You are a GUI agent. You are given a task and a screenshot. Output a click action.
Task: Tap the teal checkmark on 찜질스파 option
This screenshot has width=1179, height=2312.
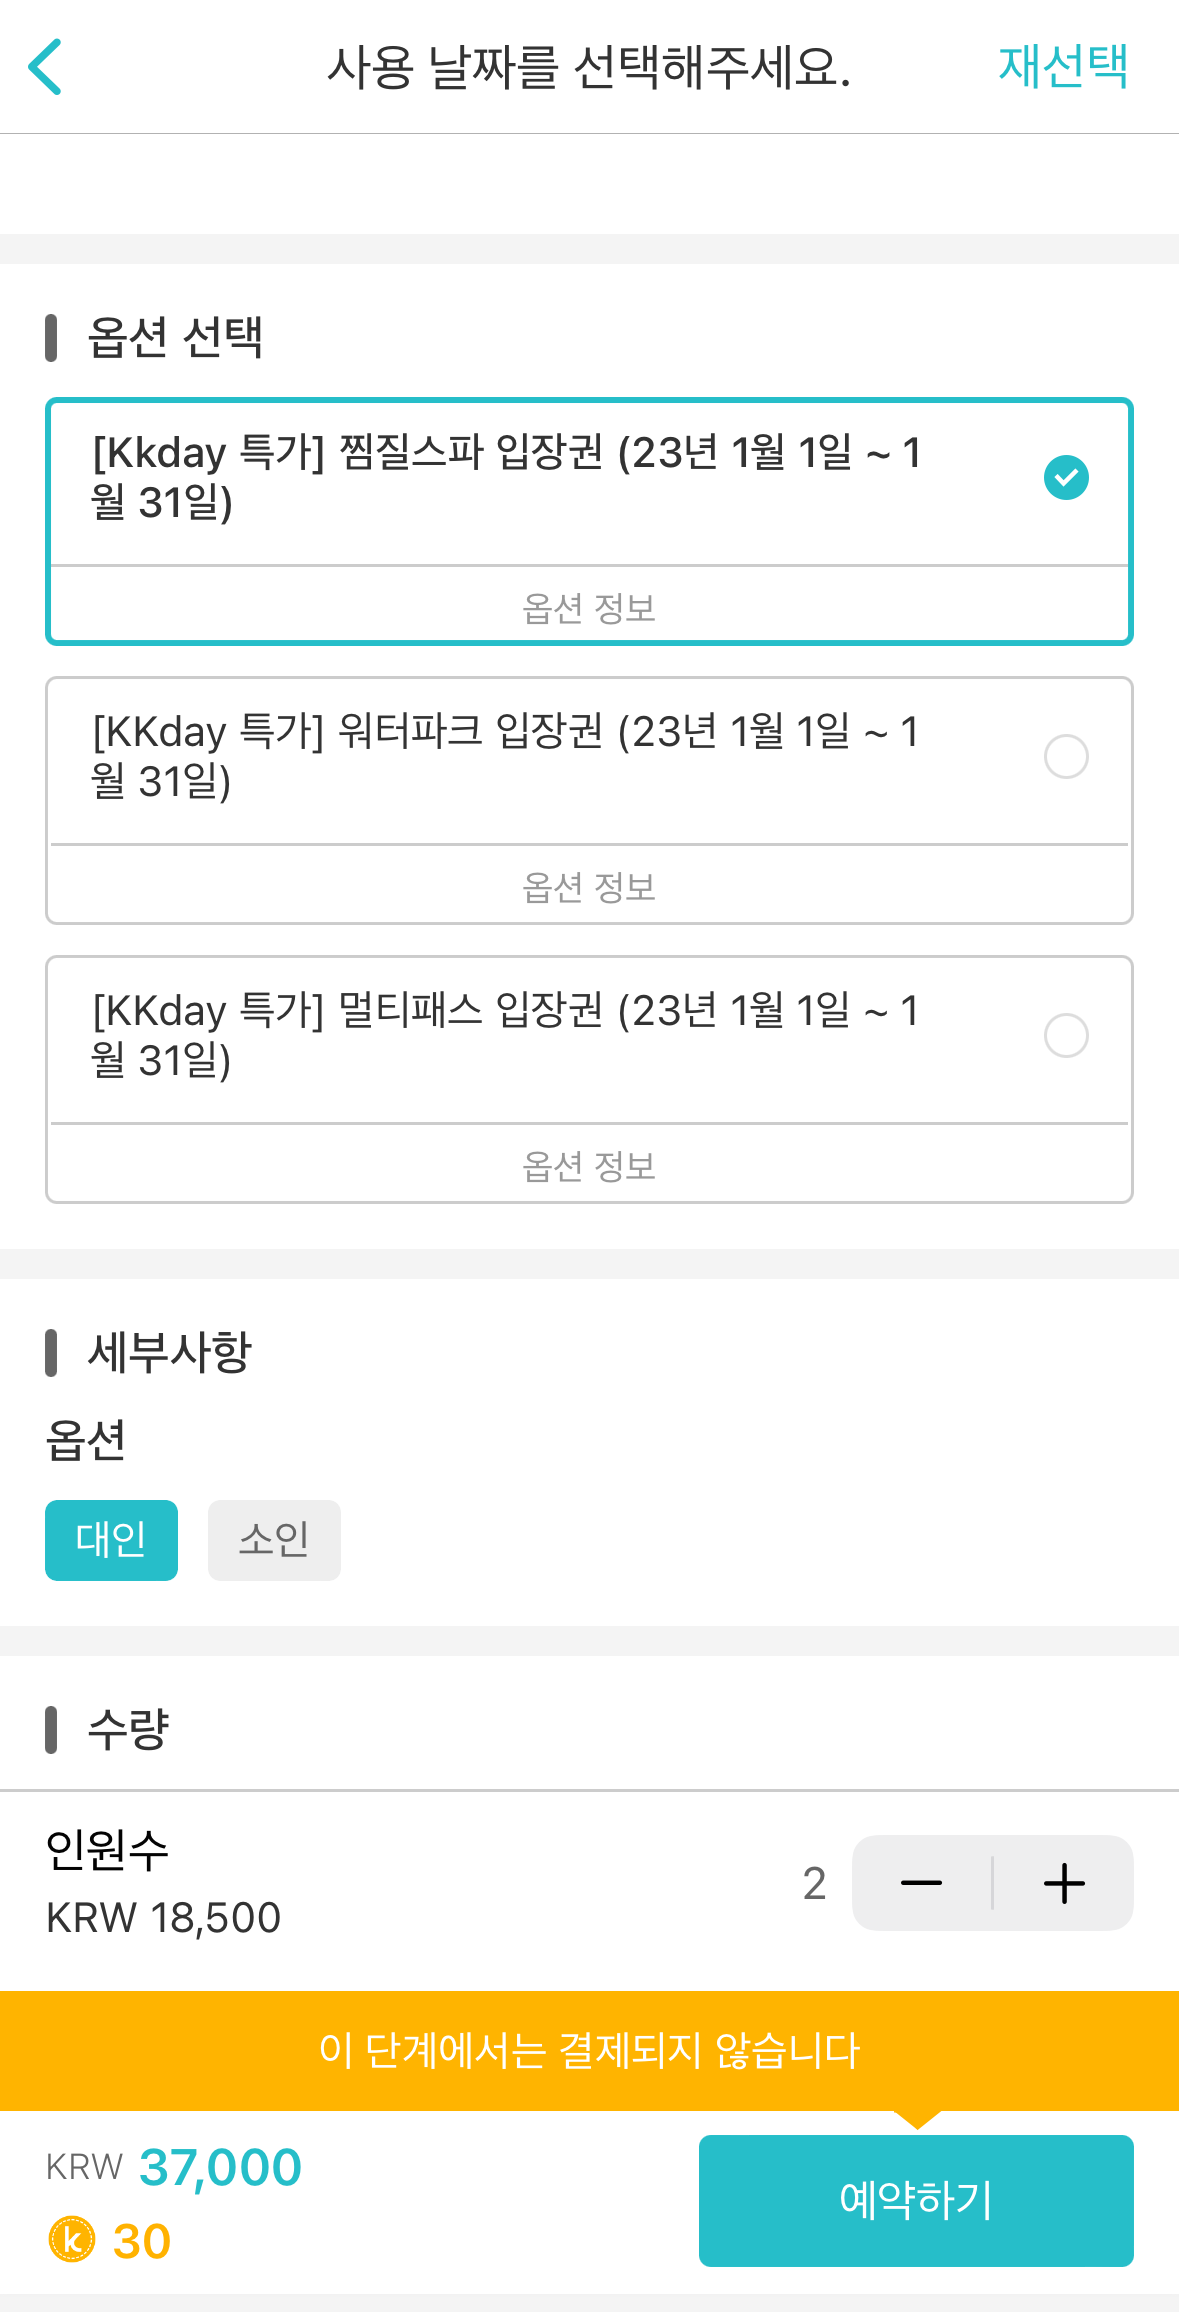(x=1066, y=477)
